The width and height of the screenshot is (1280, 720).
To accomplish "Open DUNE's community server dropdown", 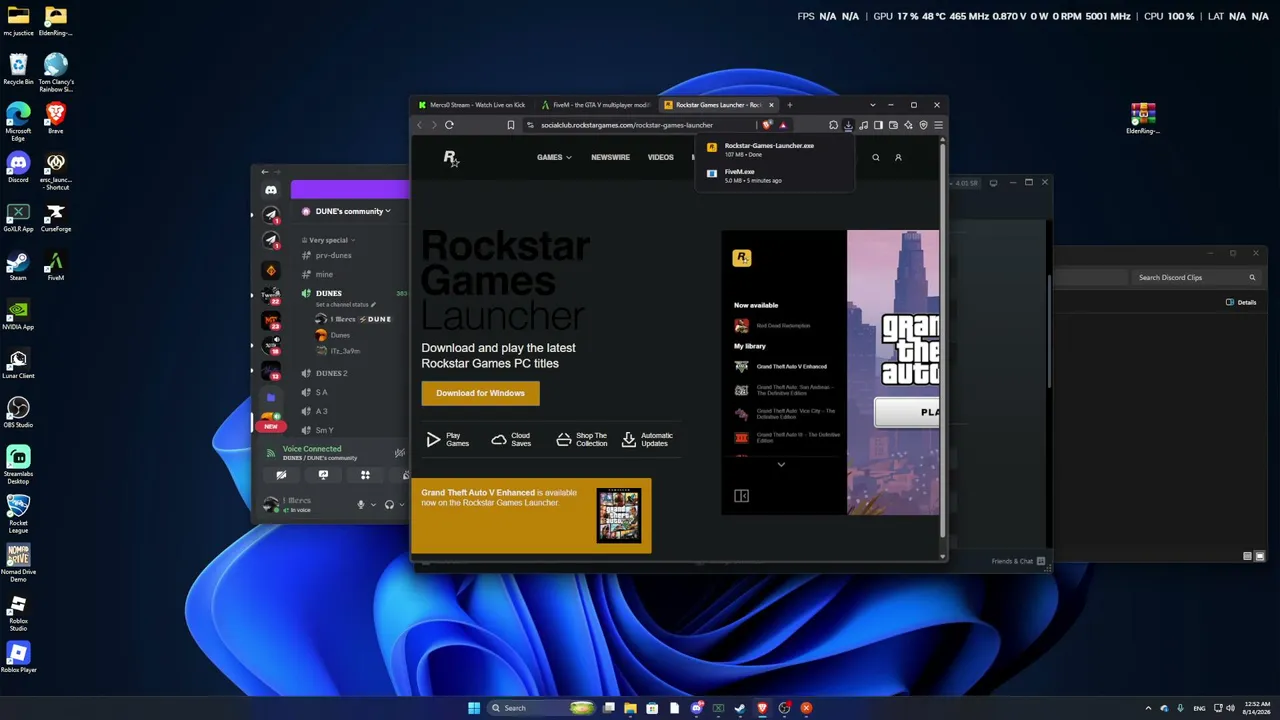I will click(352, 211).
